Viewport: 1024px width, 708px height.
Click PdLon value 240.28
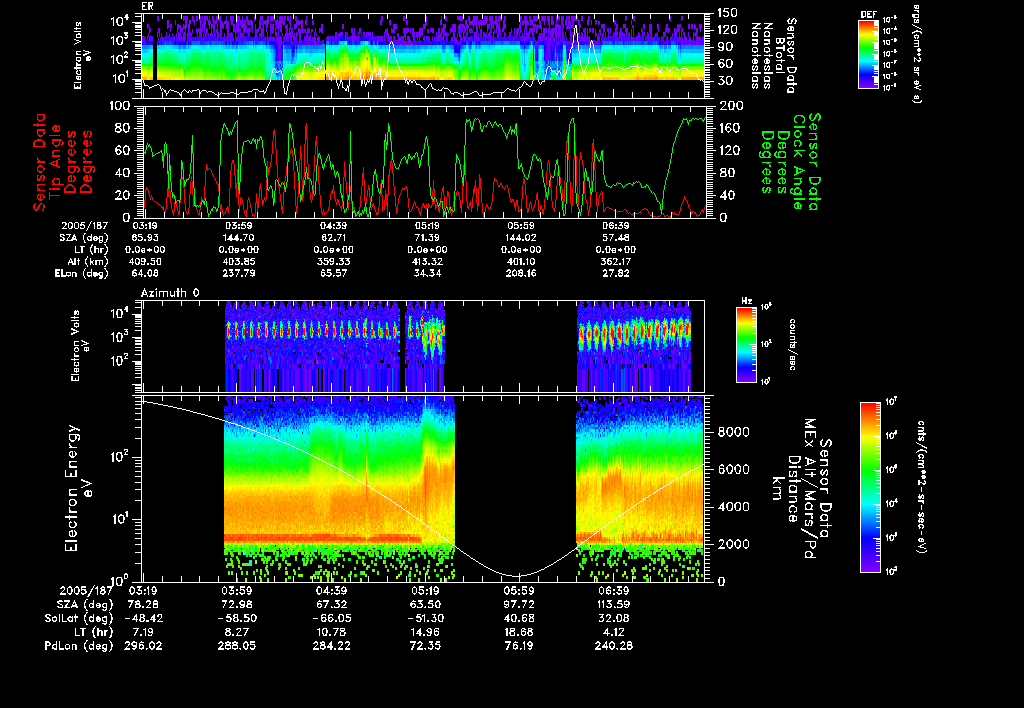[x=613, y=645]
